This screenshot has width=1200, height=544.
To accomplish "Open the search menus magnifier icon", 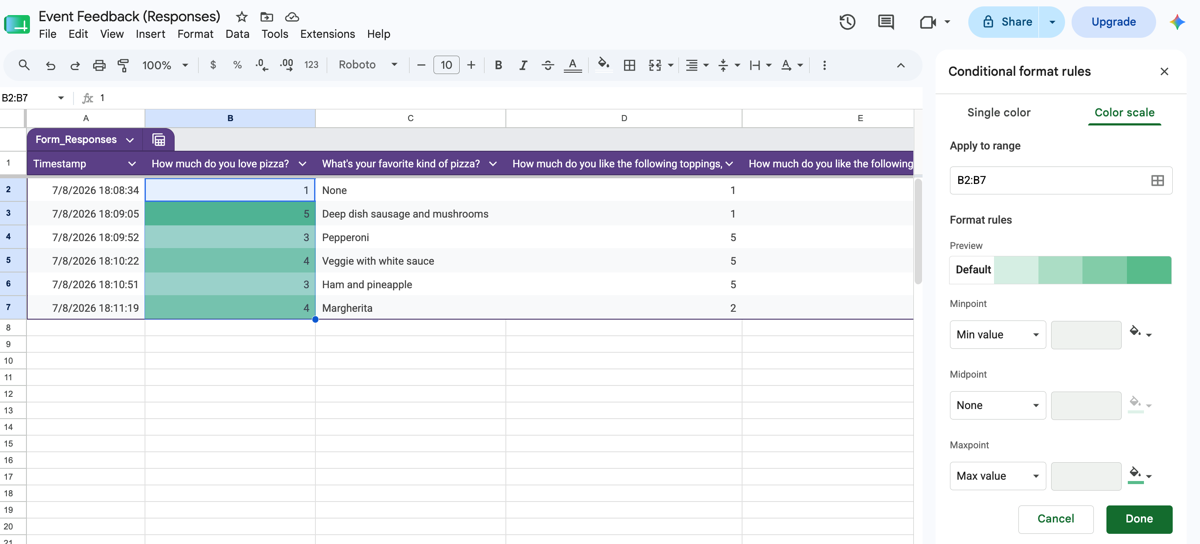I will tap(24, 65).
